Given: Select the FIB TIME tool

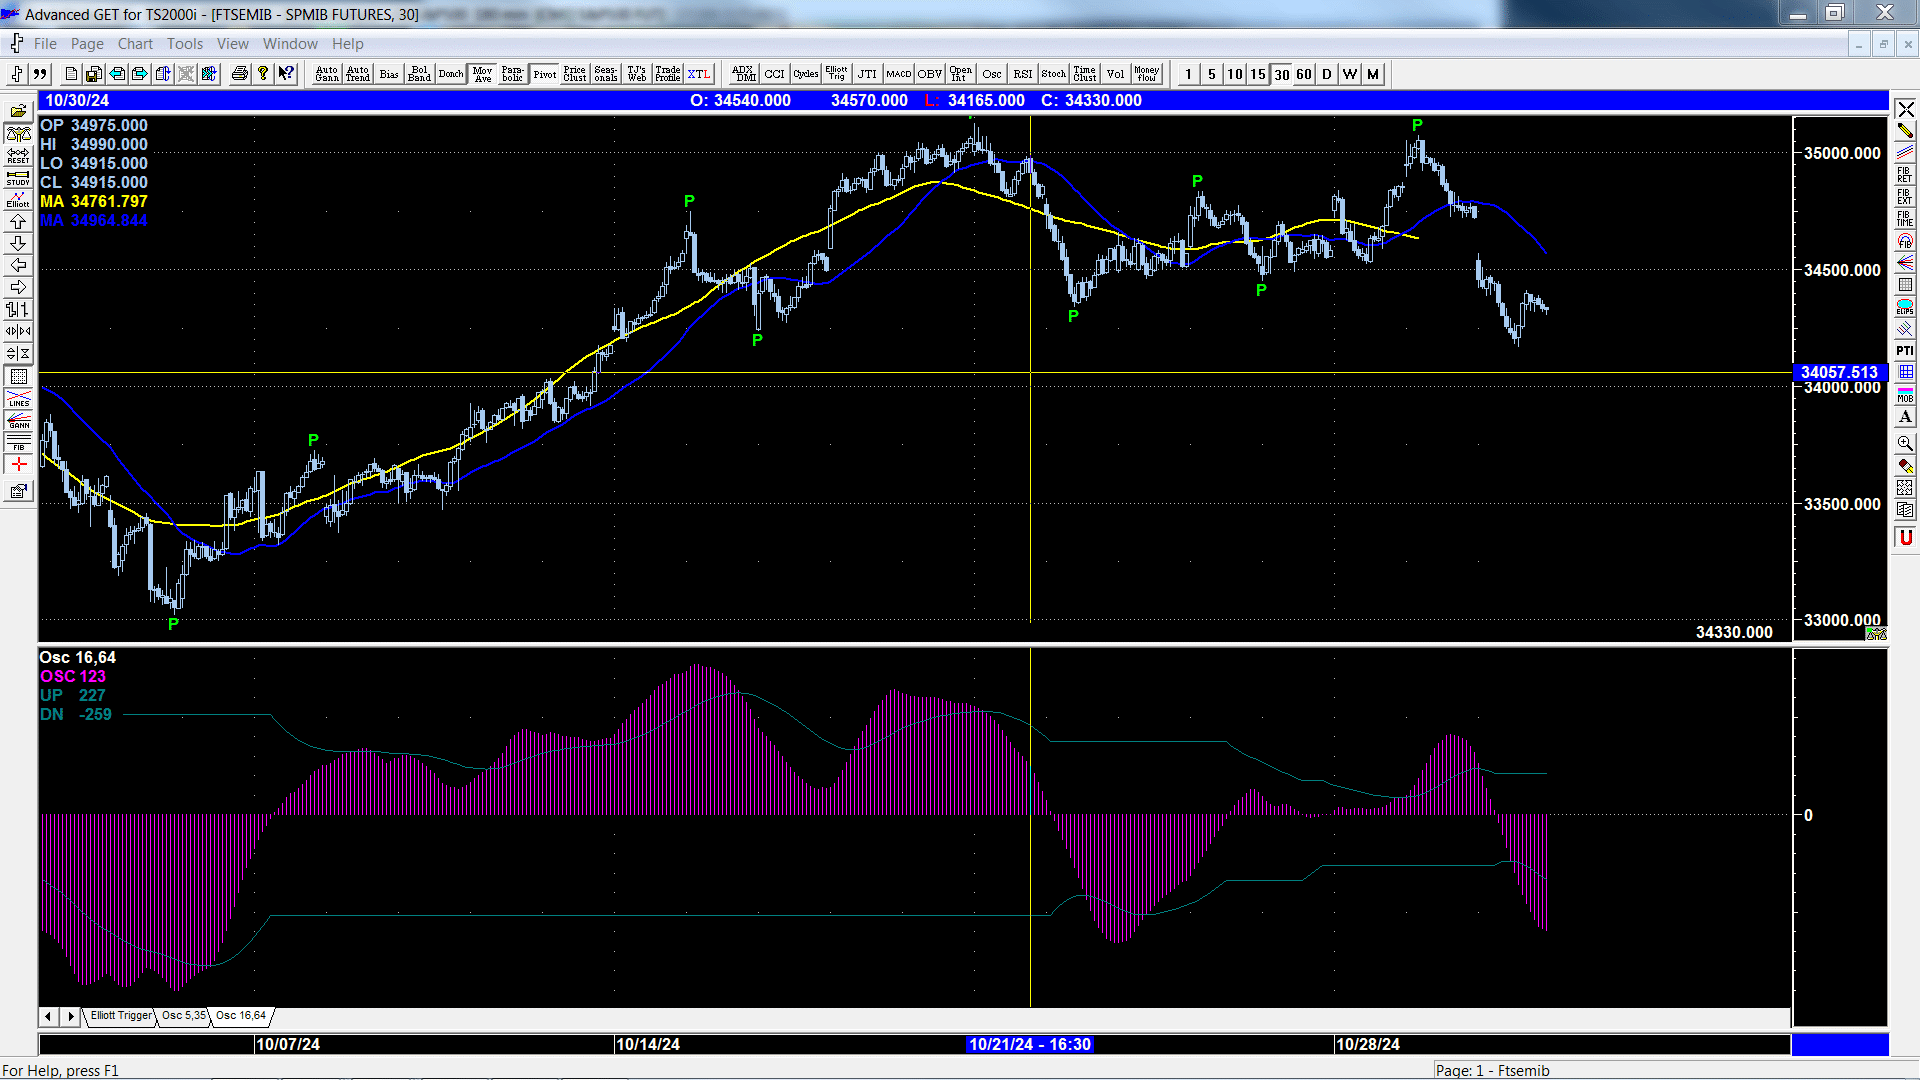Looking at the screenshot, I should [1905, 218].
